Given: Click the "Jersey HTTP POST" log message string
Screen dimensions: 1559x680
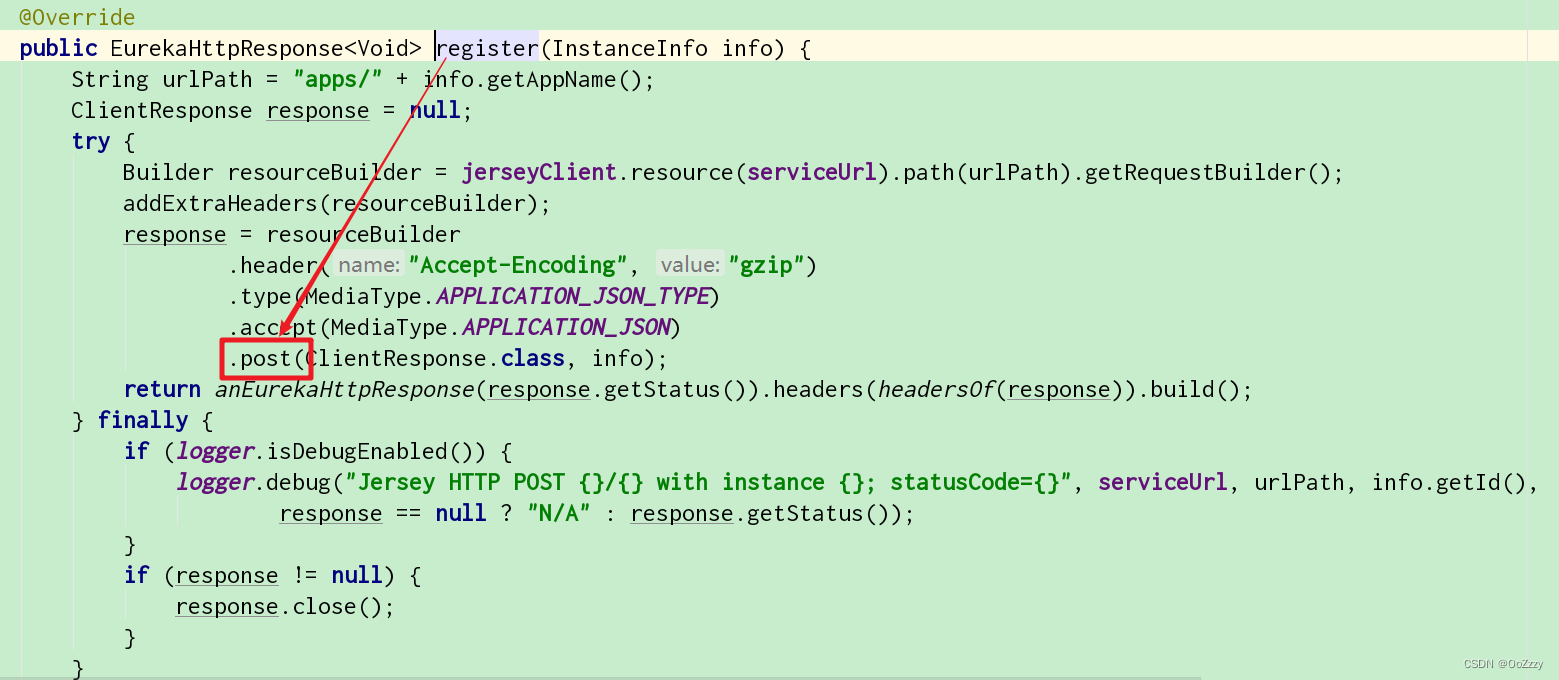Looking at the screenshot, I should [708, 482].
